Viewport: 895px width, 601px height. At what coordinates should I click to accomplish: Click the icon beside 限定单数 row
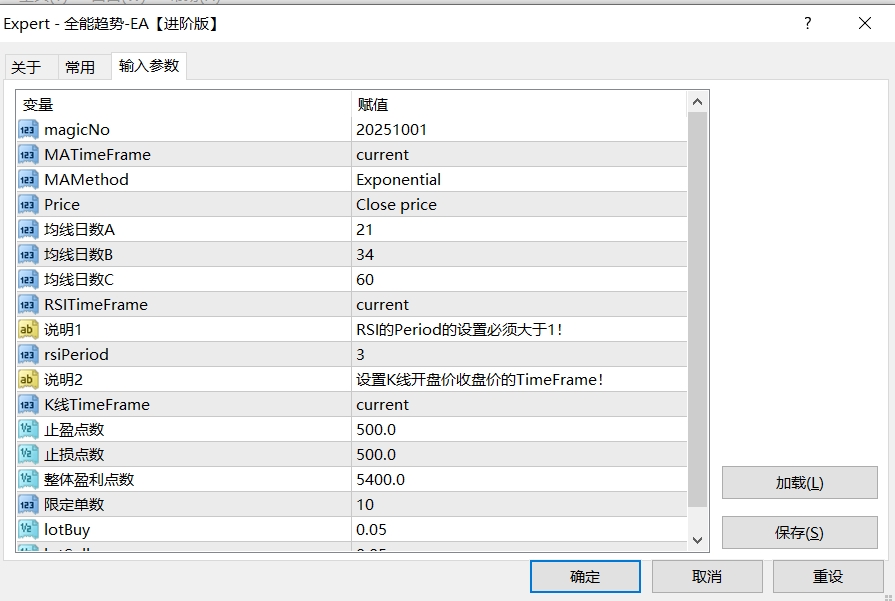tap(28, 505)
